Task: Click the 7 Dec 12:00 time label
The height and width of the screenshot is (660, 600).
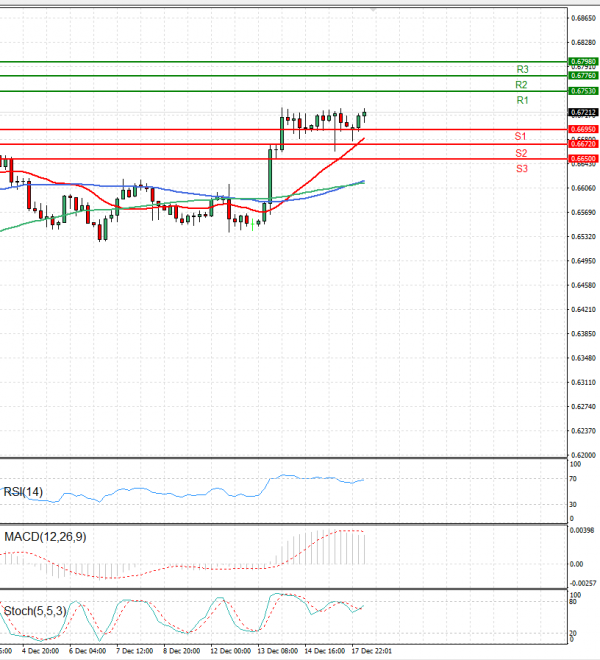Action: (135, 651)
